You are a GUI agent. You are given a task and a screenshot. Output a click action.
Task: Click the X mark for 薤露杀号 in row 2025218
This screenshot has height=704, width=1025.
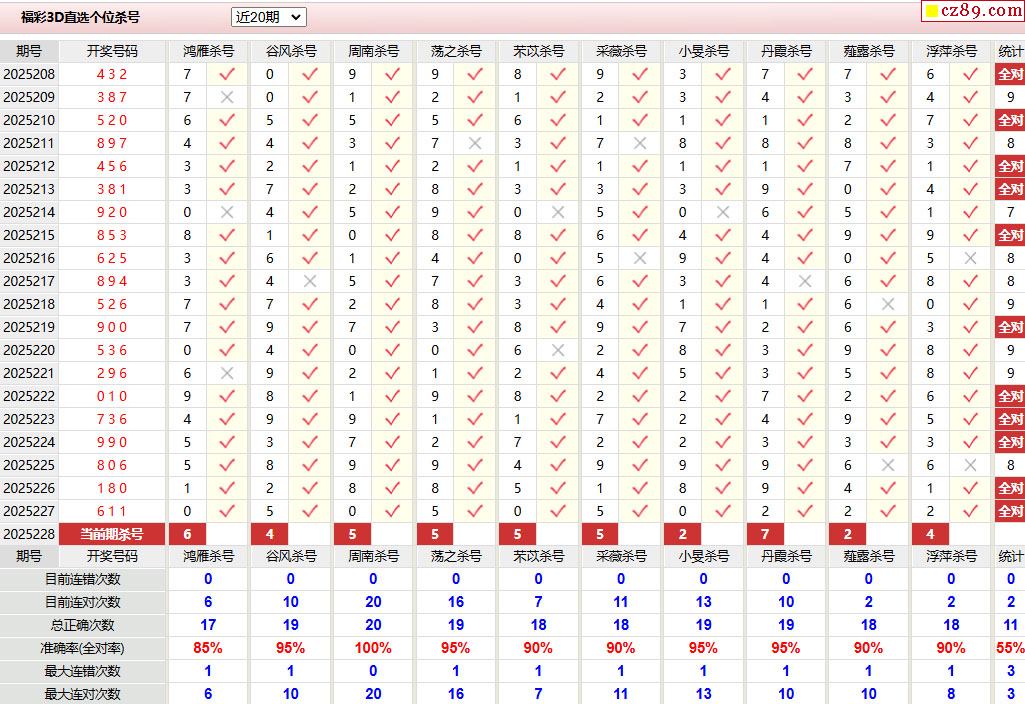[x=888, y=304]
